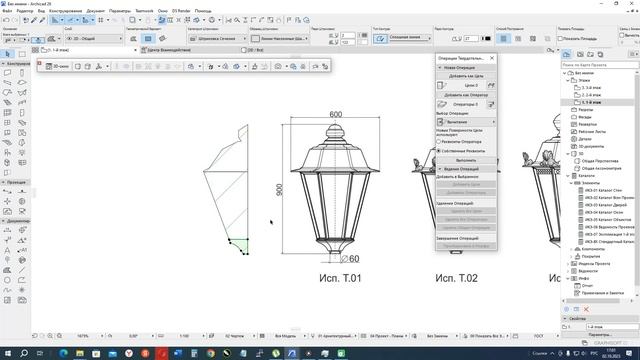Select the Arrow tool in the toolbox

8,54
